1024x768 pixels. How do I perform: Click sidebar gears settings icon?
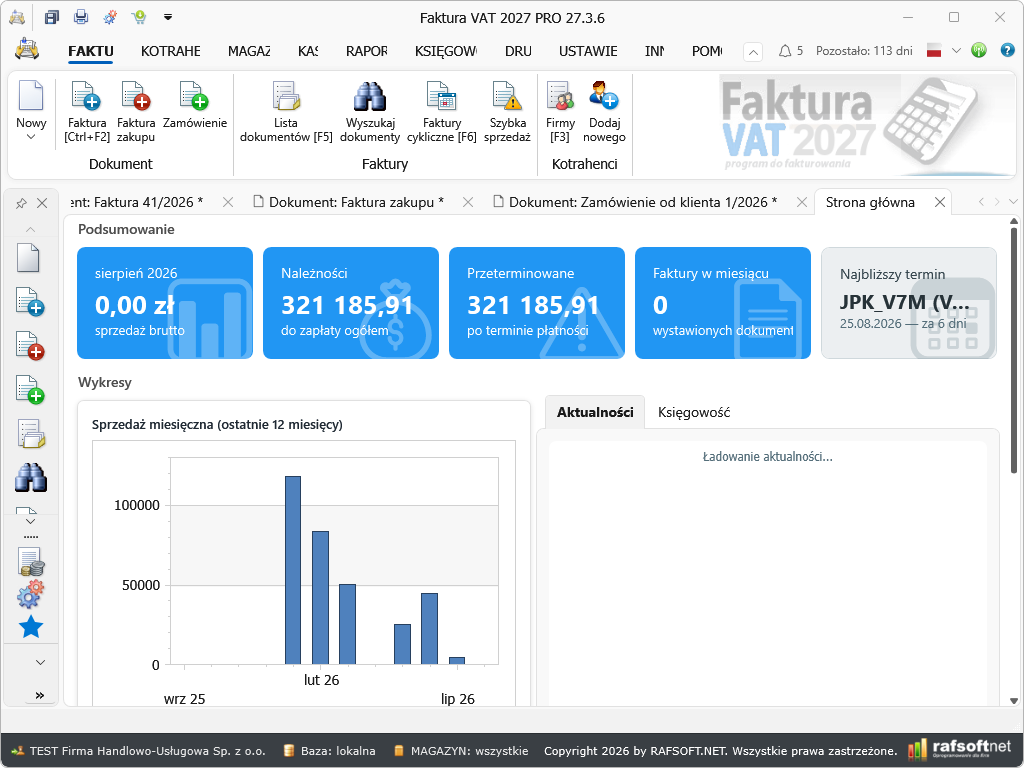[x=30, y=594]
